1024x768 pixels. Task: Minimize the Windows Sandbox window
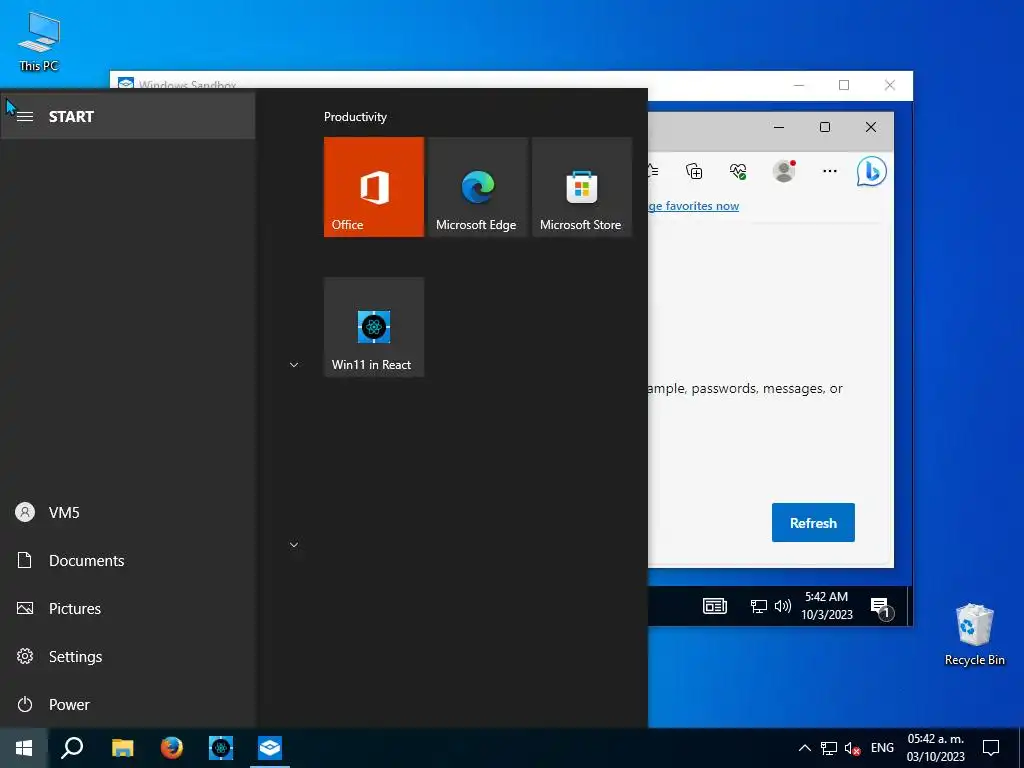pos(799,85)
